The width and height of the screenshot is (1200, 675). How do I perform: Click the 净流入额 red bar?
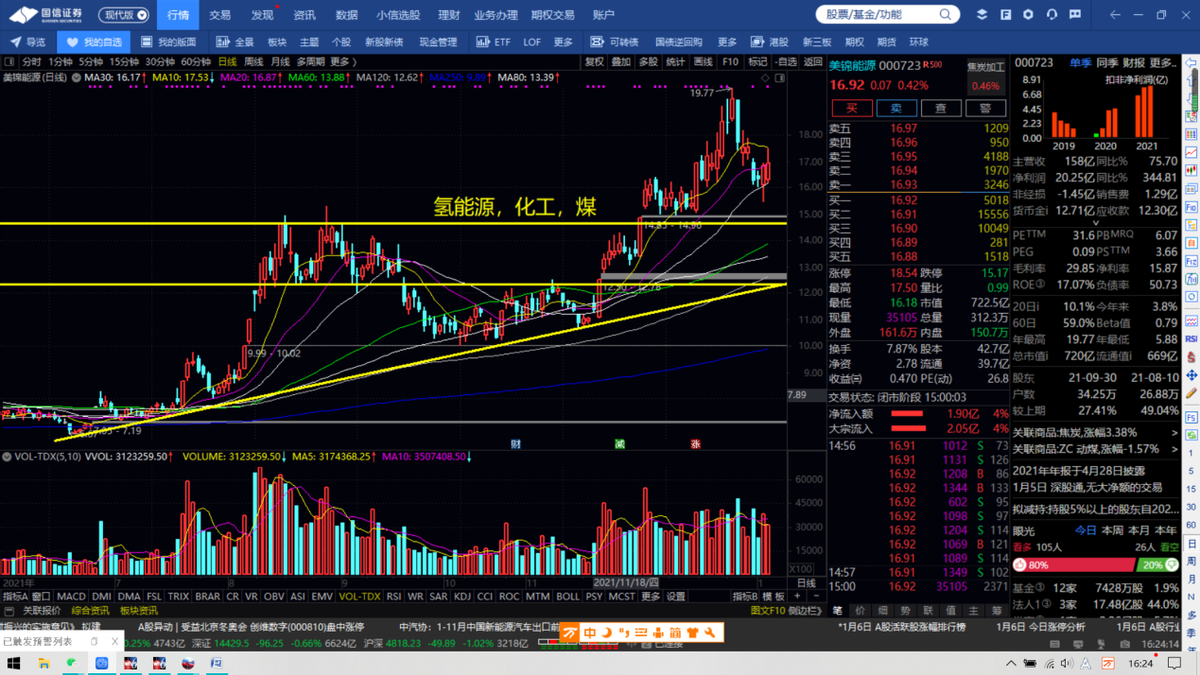coord(907,413)
